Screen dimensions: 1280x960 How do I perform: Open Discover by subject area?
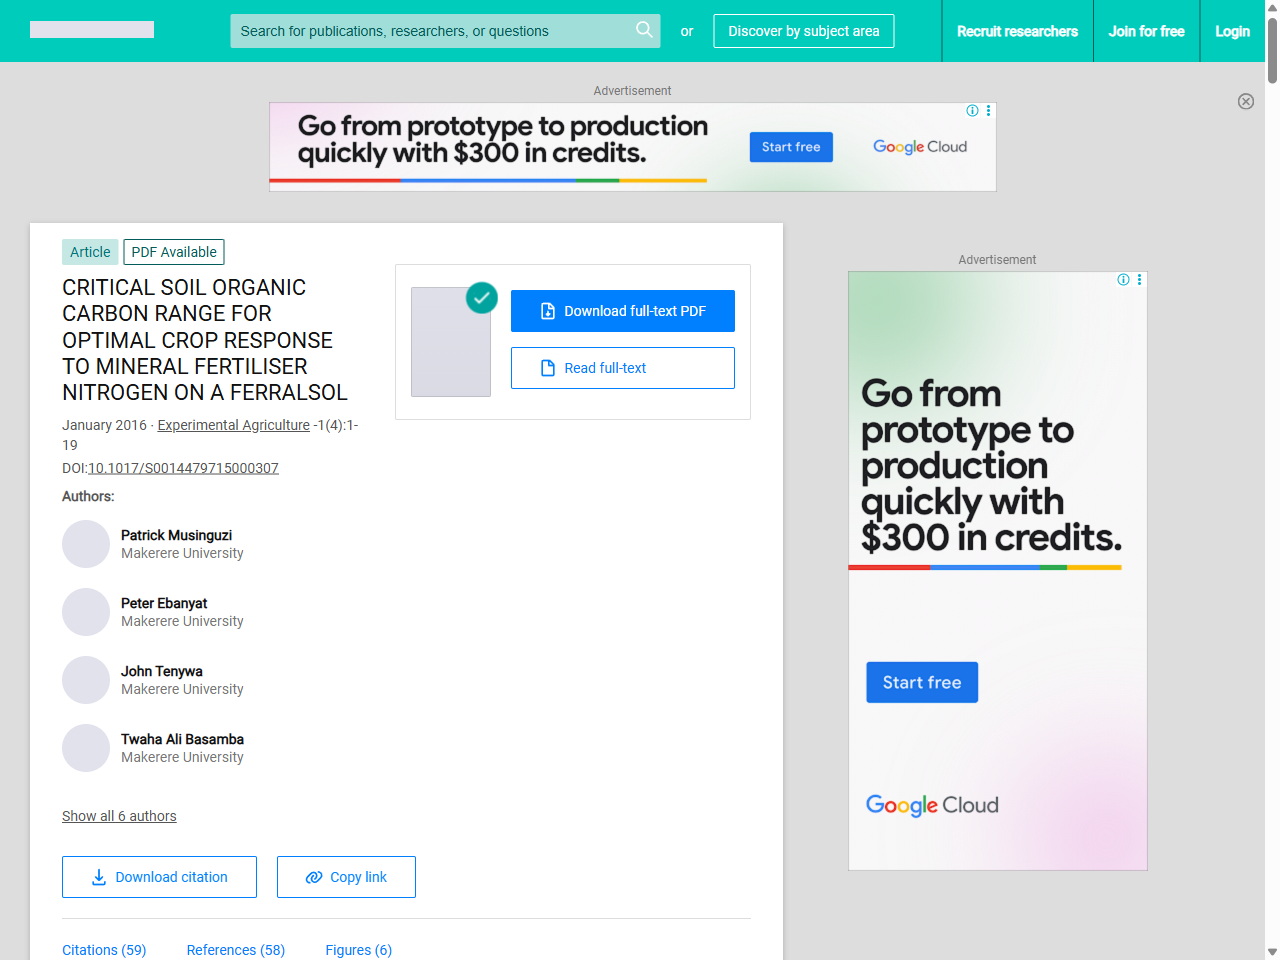[804, 31]
